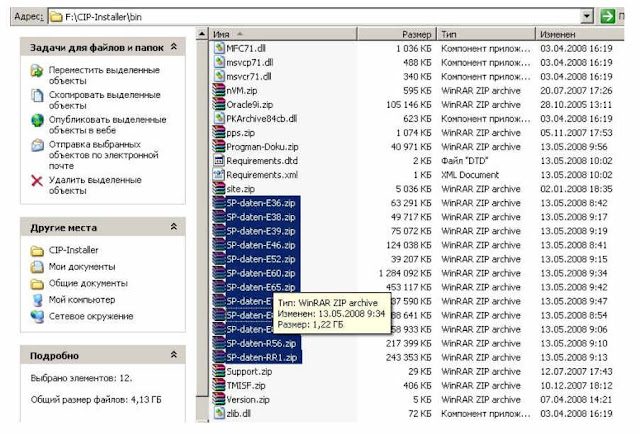Sort files by the Изменен column header

580,34
